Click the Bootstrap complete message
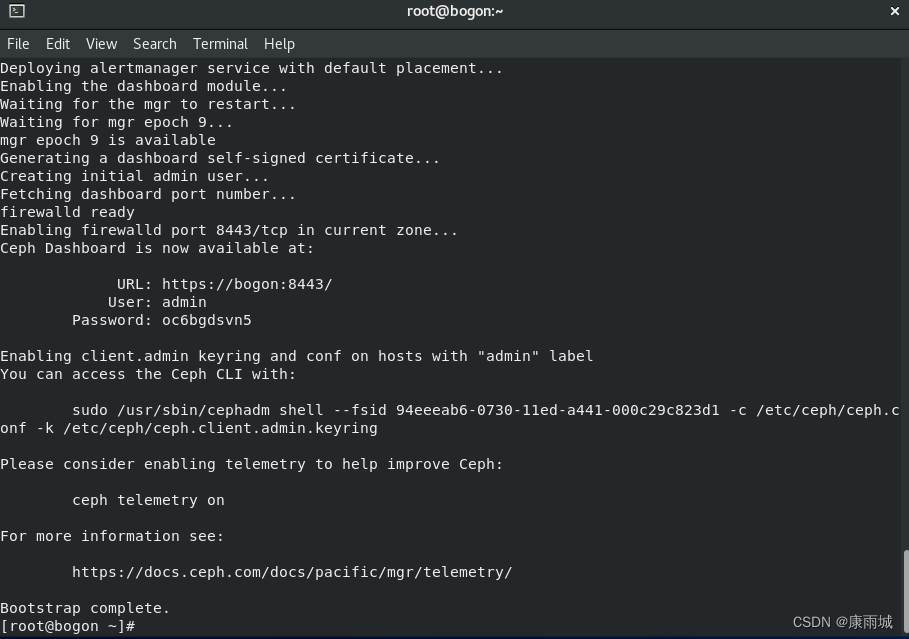Screen dimensions: 909x639 point(85,607)
